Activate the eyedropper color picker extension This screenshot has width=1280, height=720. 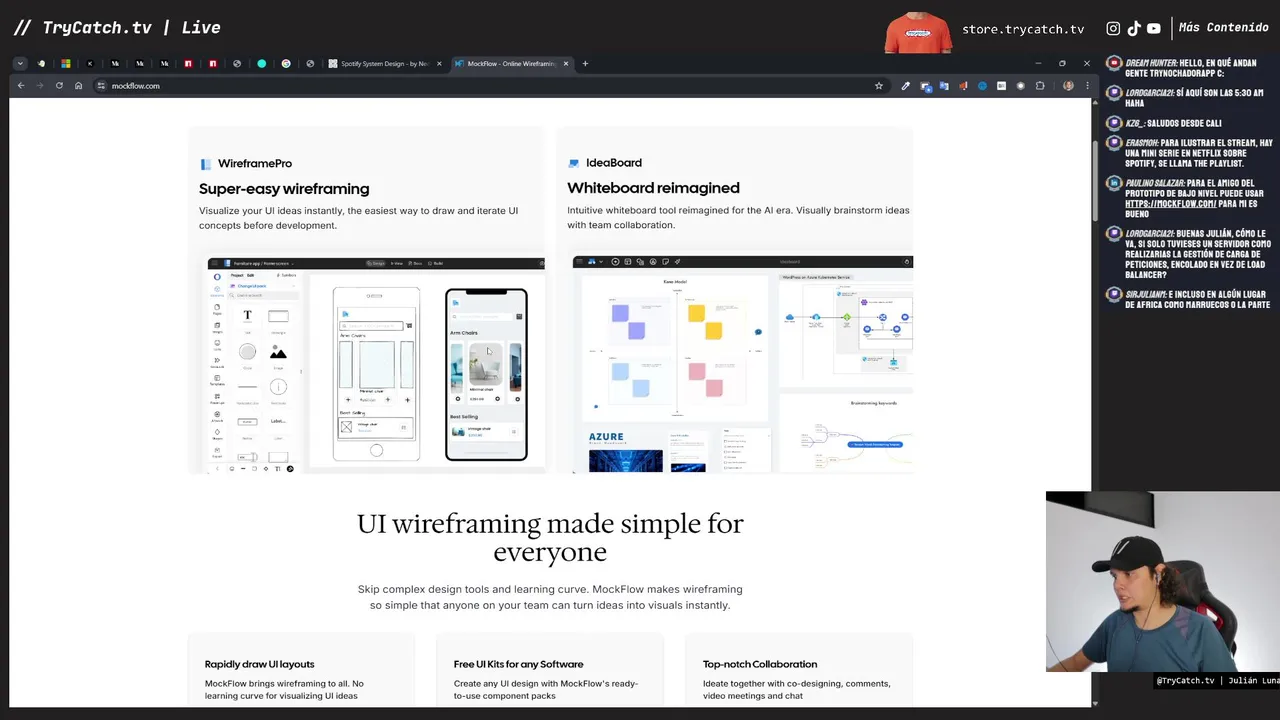pyautogui.click(x=906, y=86)
